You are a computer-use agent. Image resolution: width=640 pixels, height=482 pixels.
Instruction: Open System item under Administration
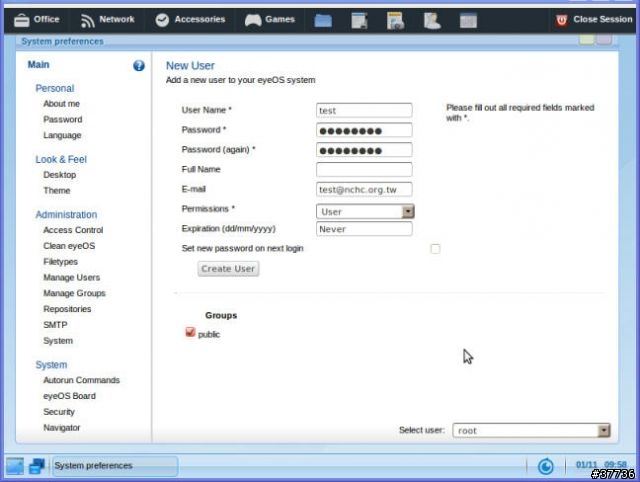(x=58, y=341)
